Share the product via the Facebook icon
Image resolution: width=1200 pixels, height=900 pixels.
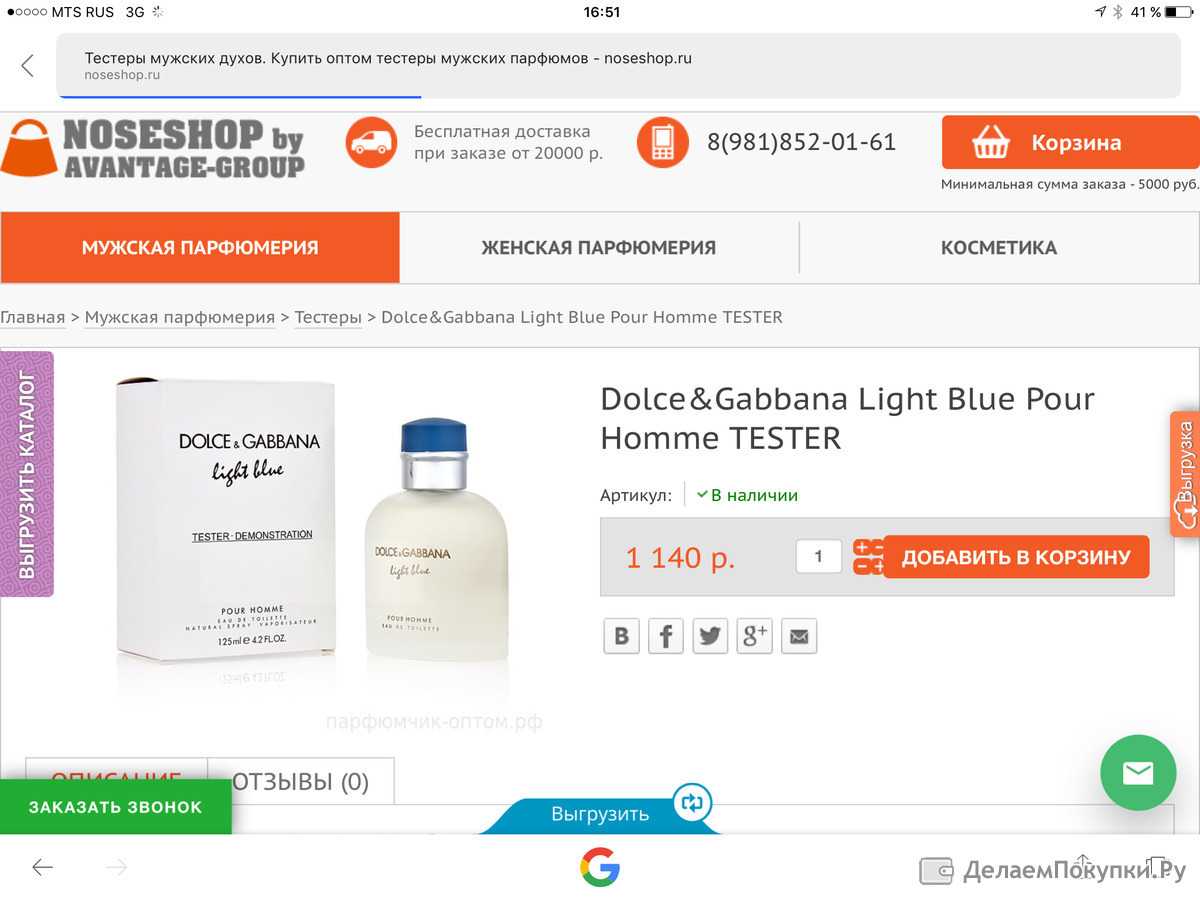(x=666, y=636)
